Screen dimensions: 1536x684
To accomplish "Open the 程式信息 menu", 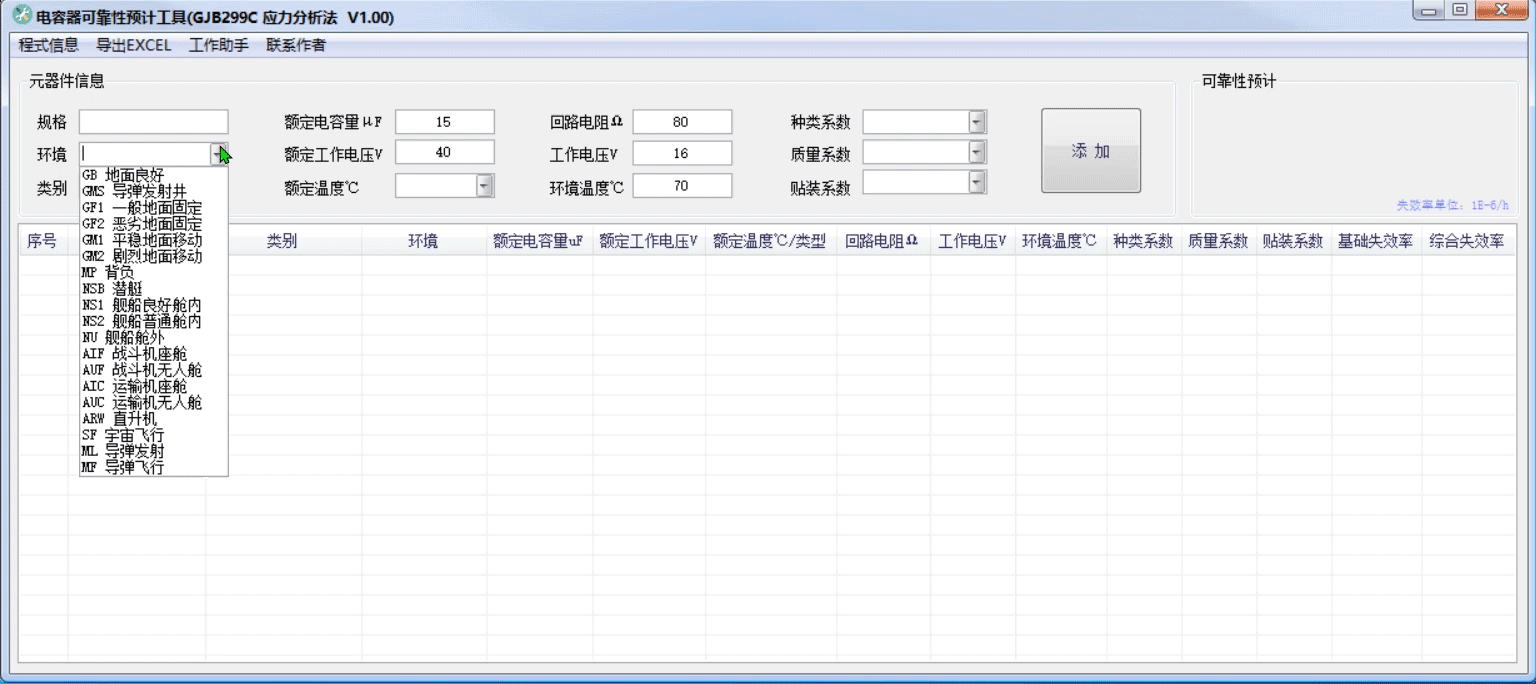I will point(49,45).
